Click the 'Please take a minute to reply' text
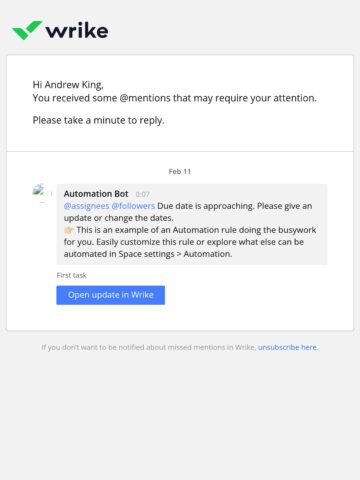Screen dimensions: 360x480 coord(99,120)
